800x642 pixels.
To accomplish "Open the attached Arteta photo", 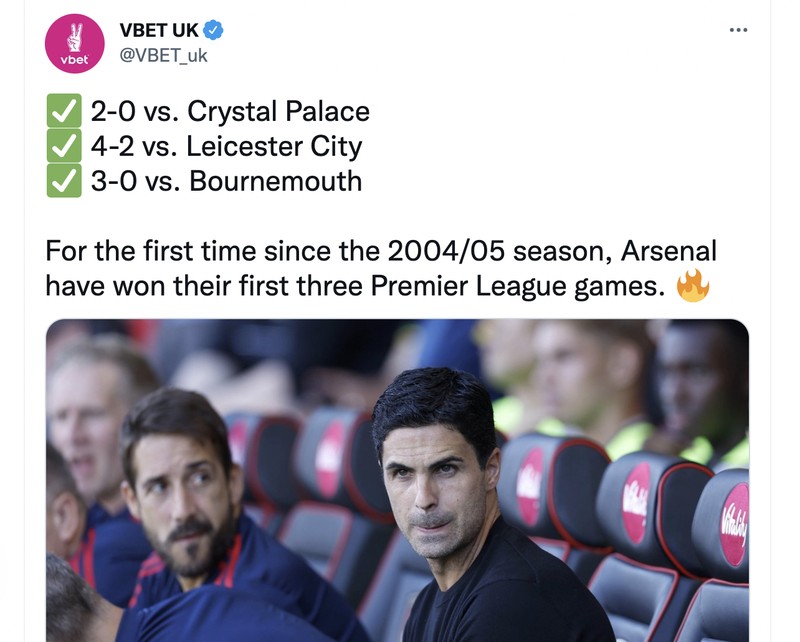I will (x=400, y=480).
